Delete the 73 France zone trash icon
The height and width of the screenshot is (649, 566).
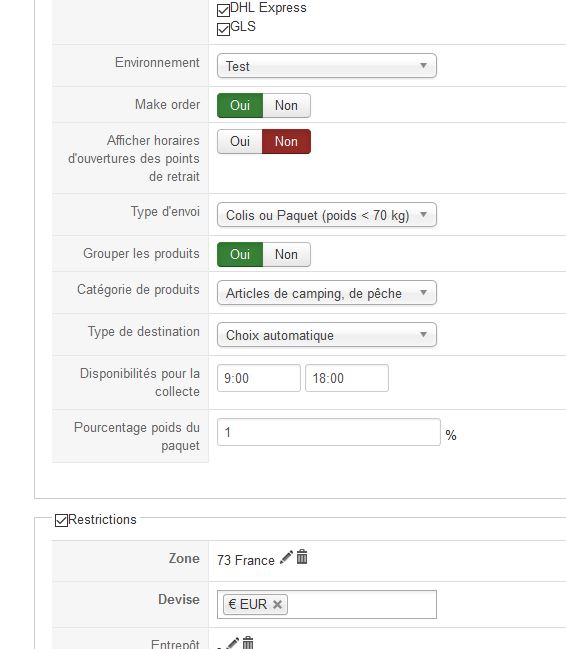302,557
